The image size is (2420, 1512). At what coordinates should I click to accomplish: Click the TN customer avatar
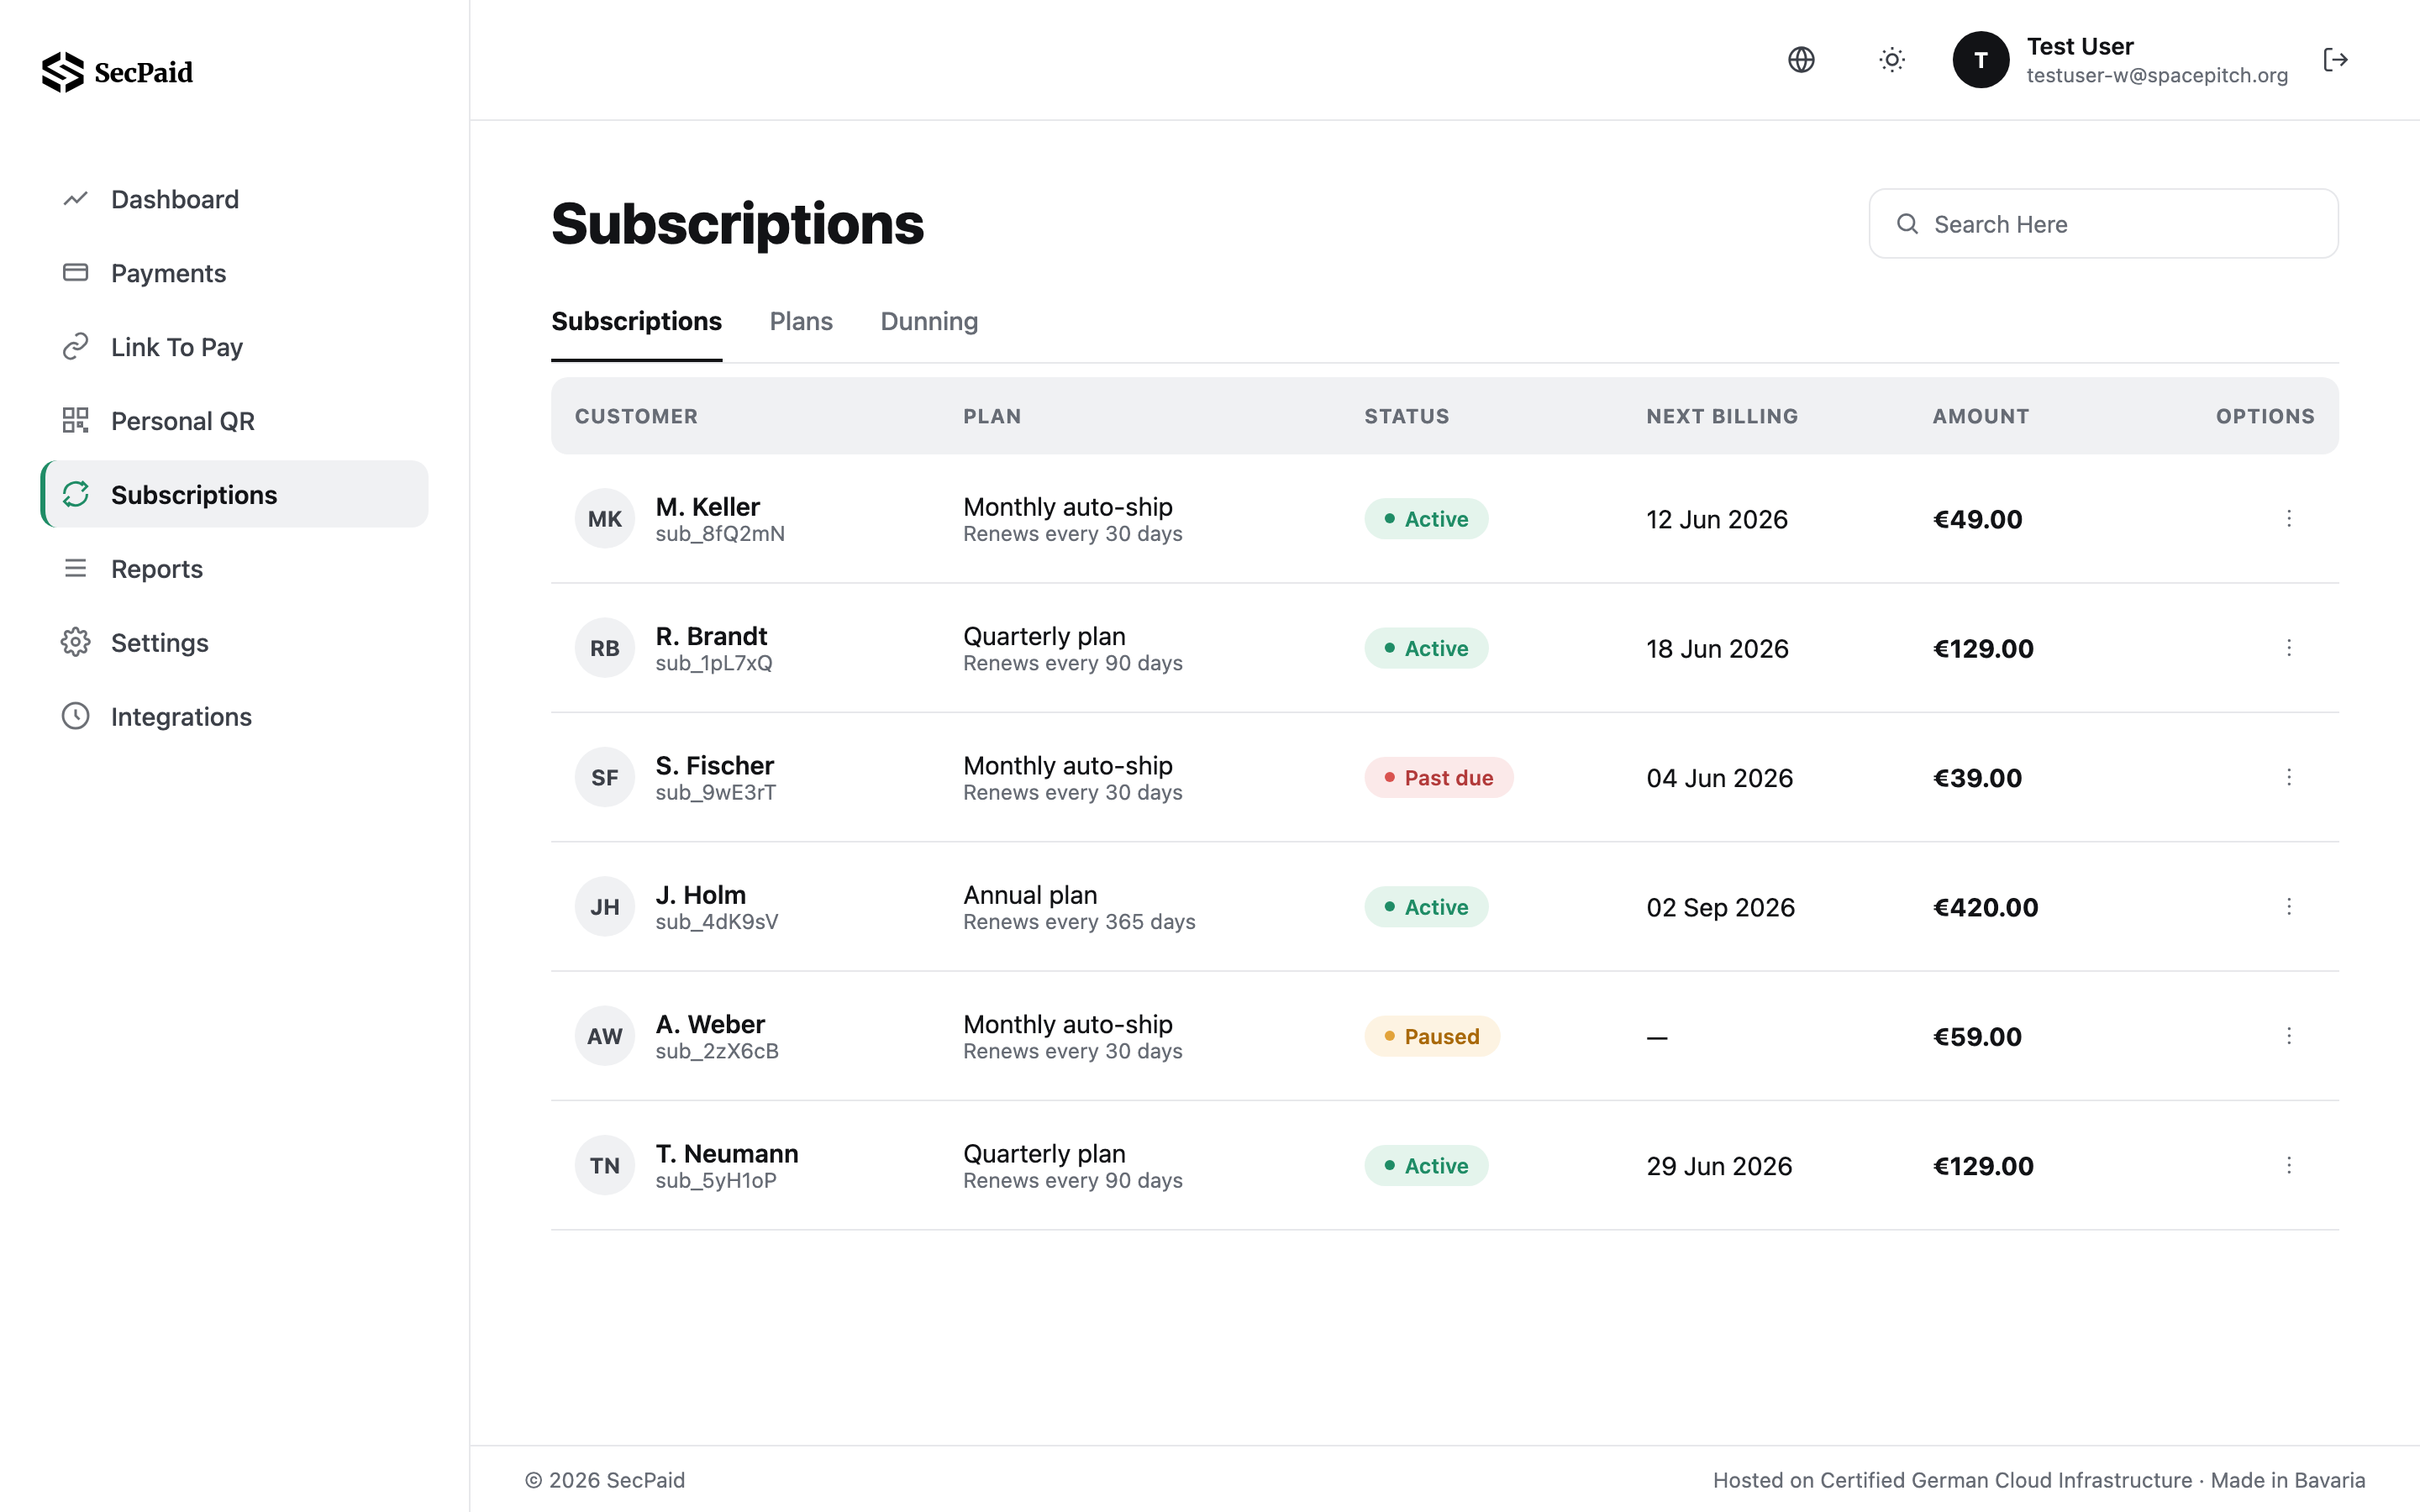coord(605,1165)
